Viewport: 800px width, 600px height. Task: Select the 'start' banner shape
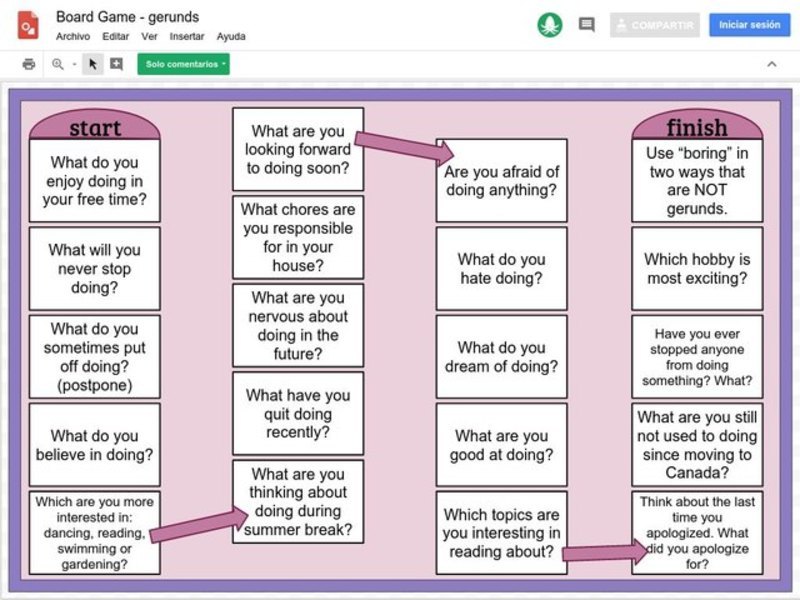(96, 126)
